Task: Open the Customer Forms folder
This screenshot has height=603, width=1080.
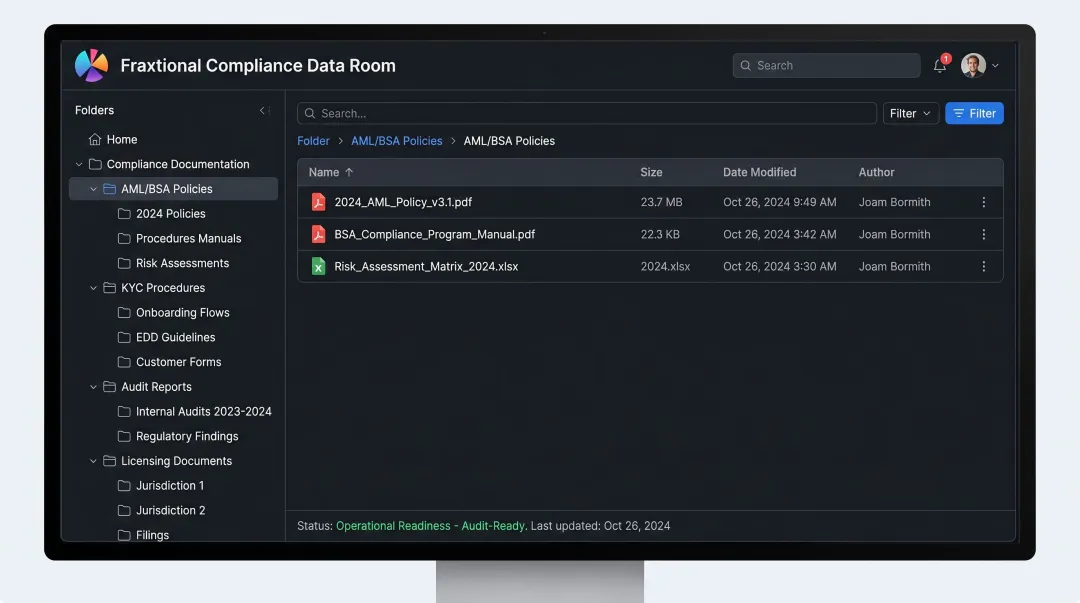Action: pos(178,362)
